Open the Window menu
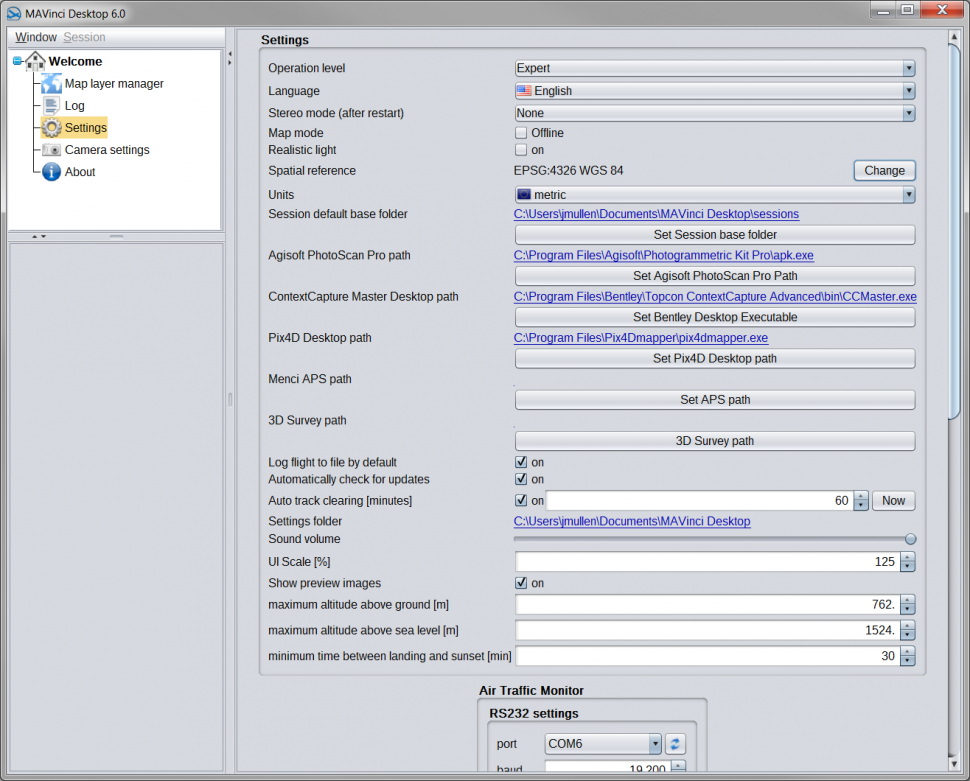Image resolution: width=970 pixels, height=781 pixels. [x=36, y=37]
